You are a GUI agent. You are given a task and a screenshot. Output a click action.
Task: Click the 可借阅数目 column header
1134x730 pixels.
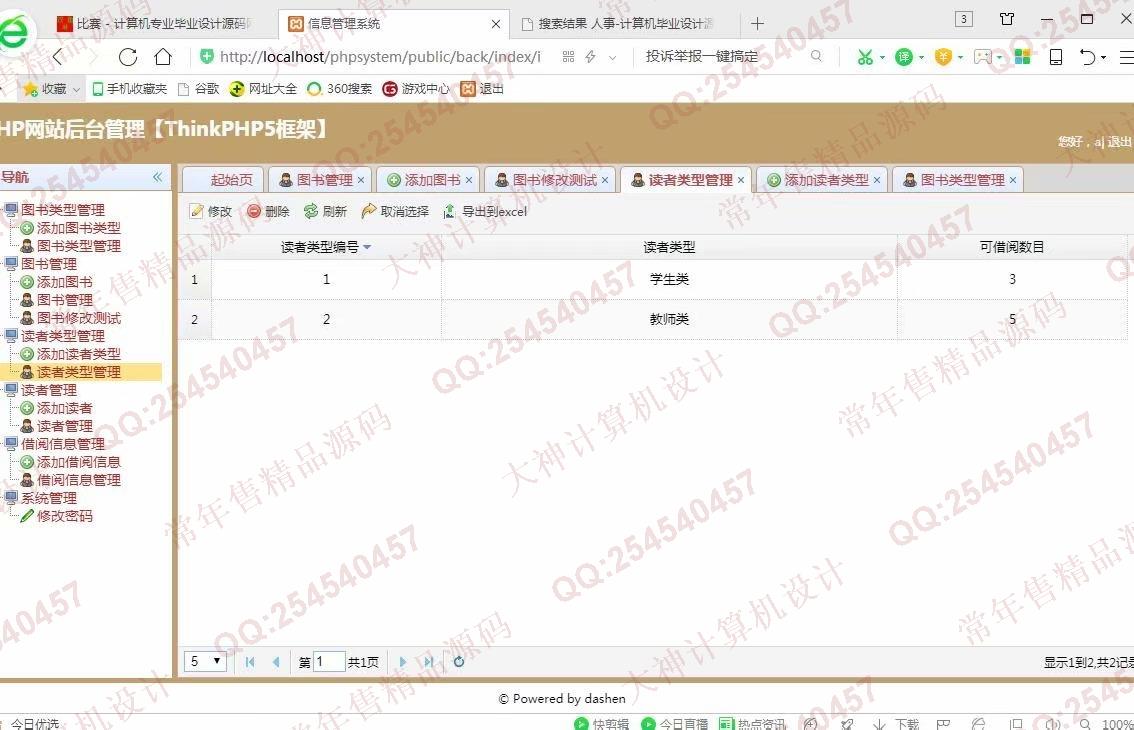(1012, 247)
